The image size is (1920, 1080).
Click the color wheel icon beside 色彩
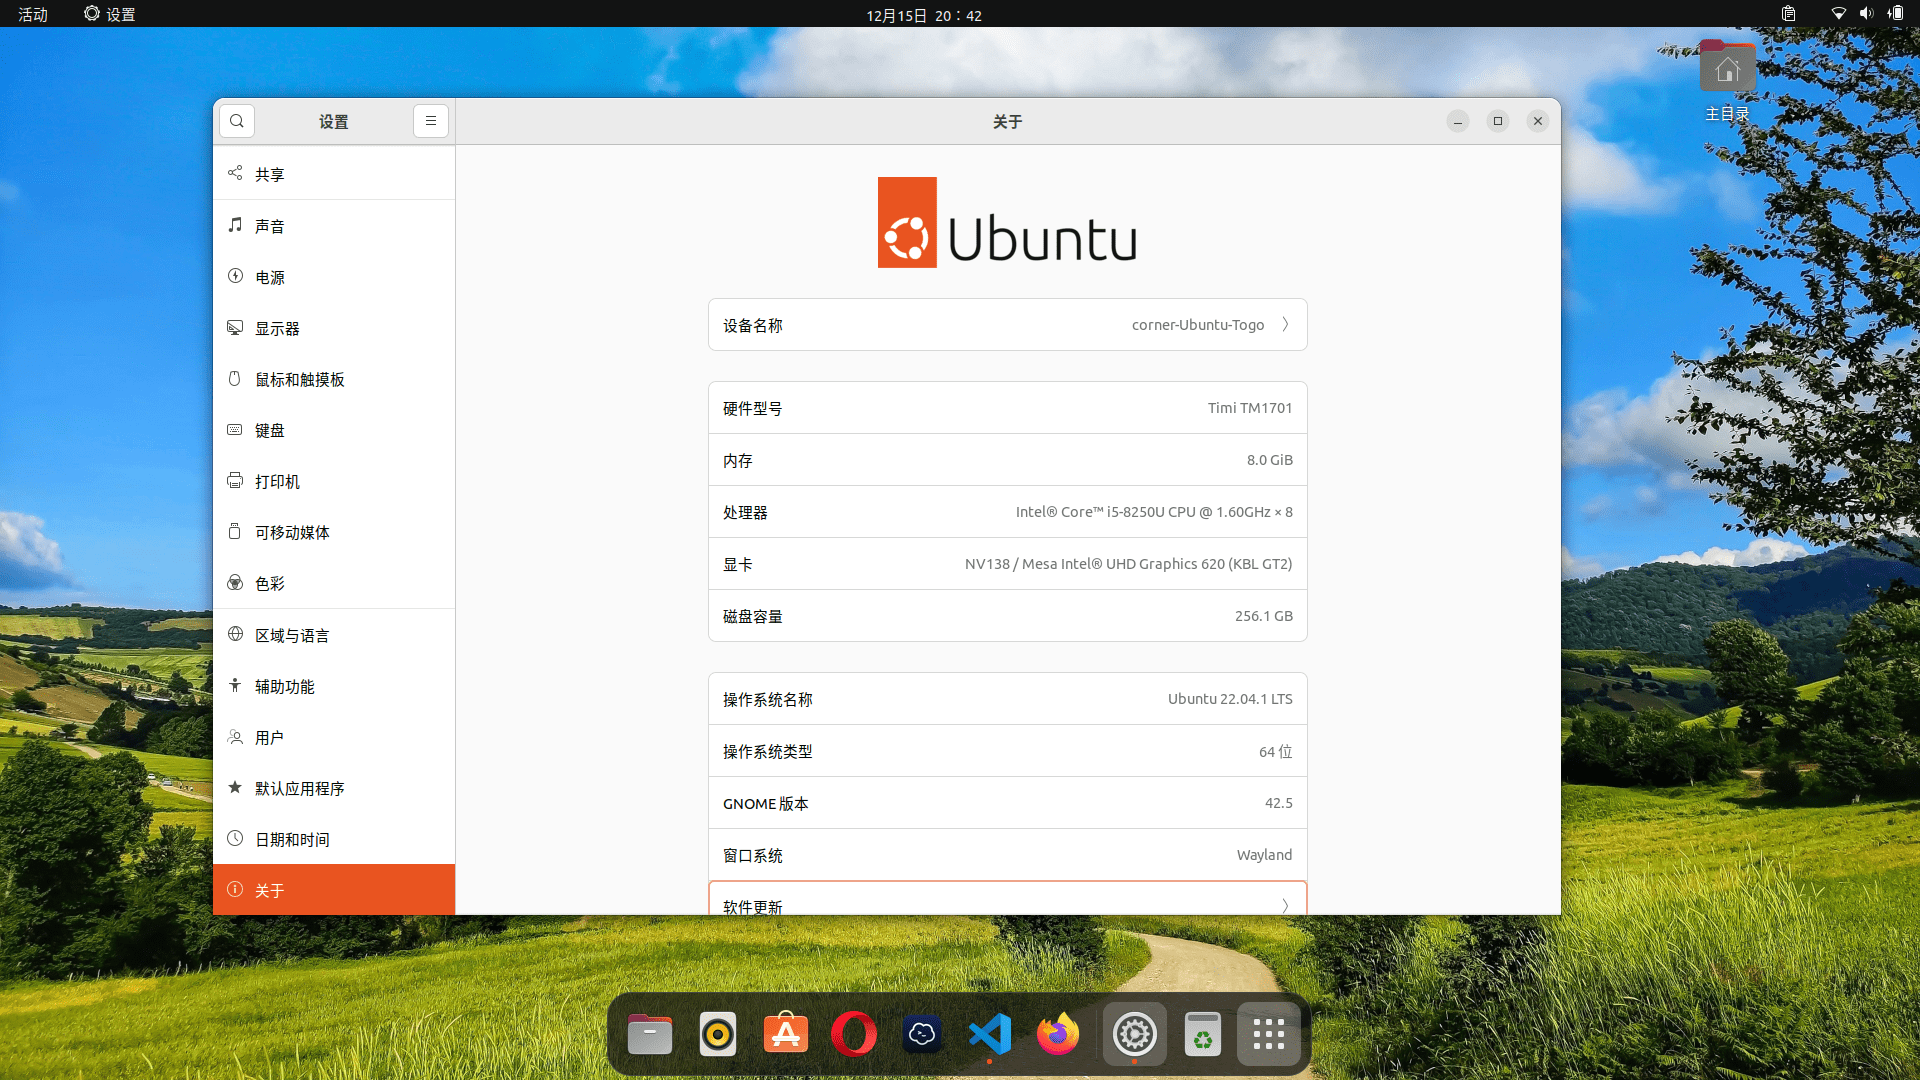point(235,582)
